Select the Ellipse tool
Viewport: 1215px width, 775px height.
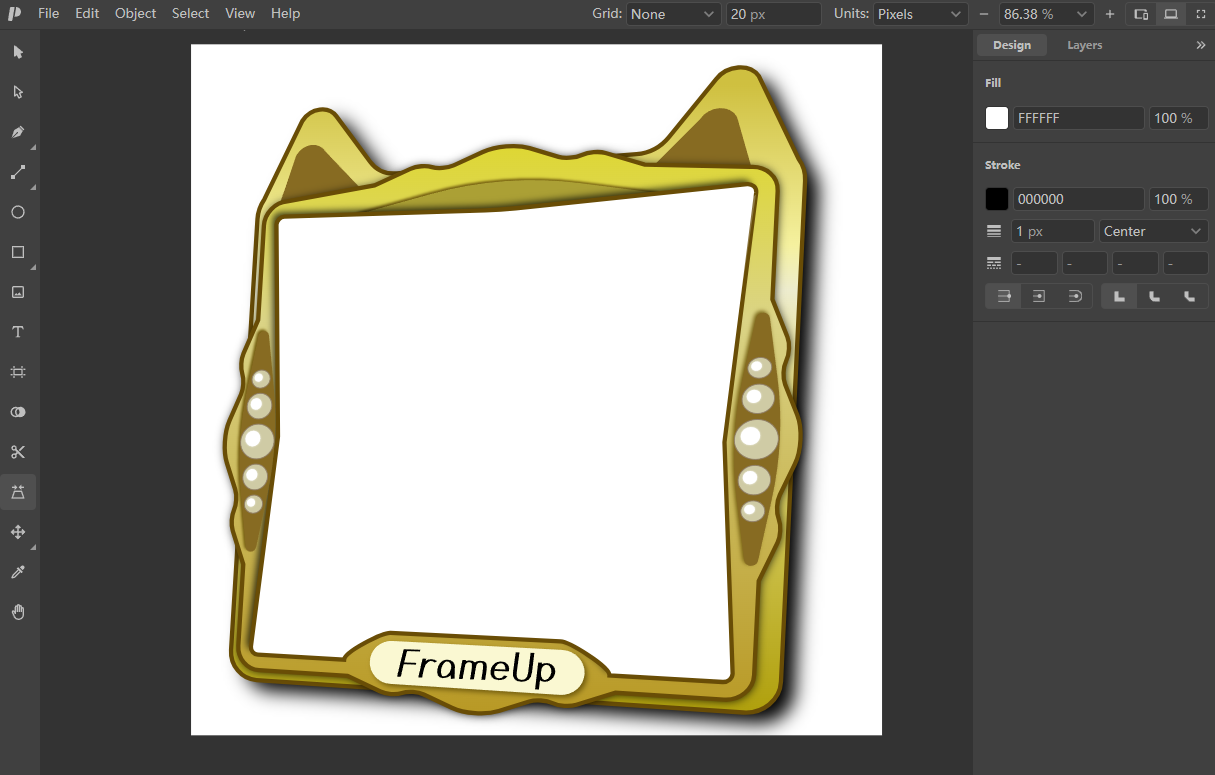18,212
